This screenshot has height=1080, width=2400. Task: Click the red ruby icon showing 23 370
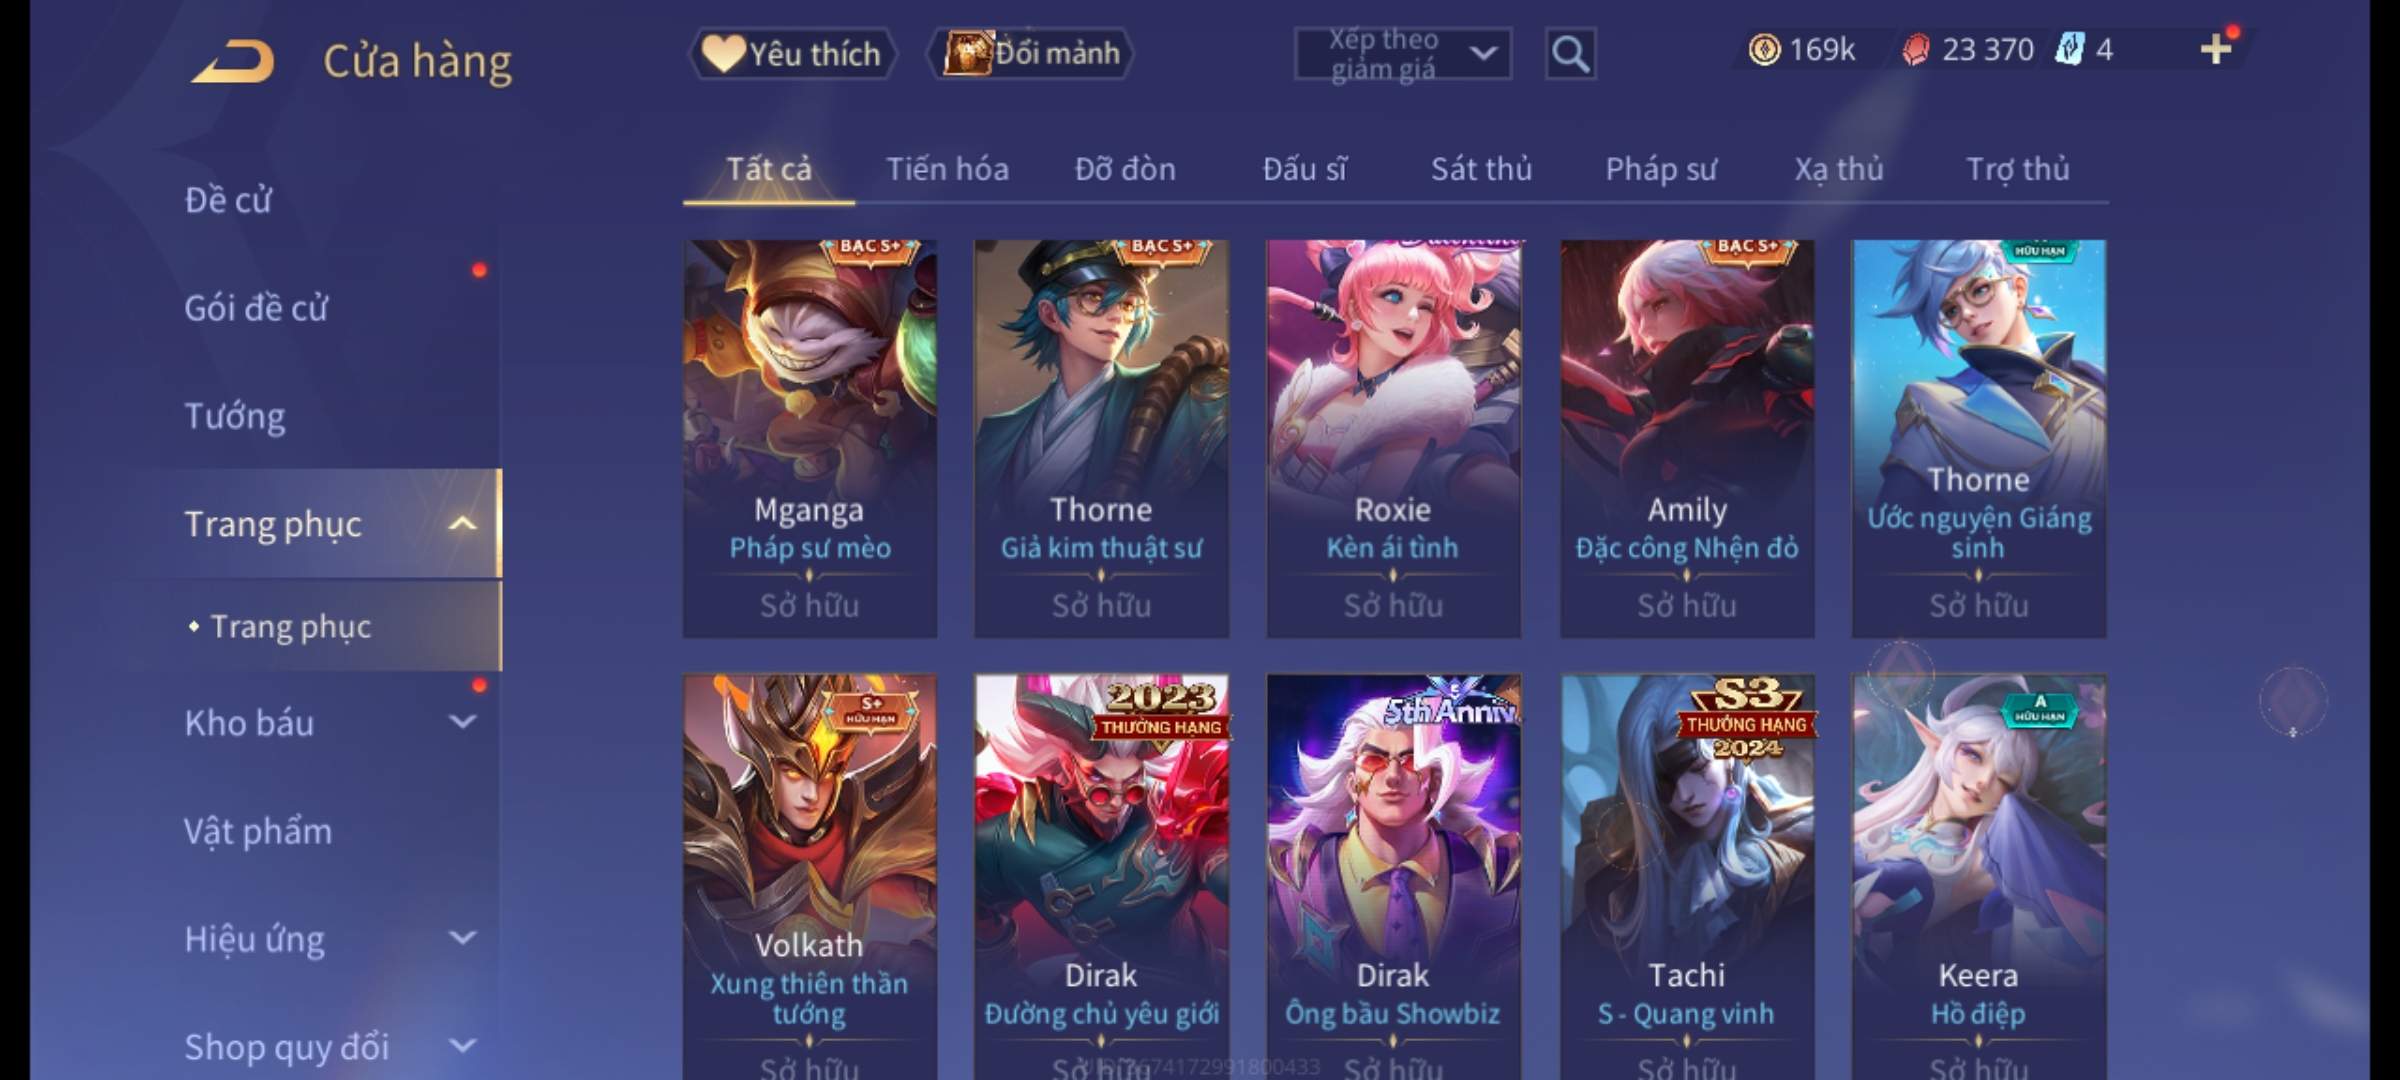tap(1915, 50)
